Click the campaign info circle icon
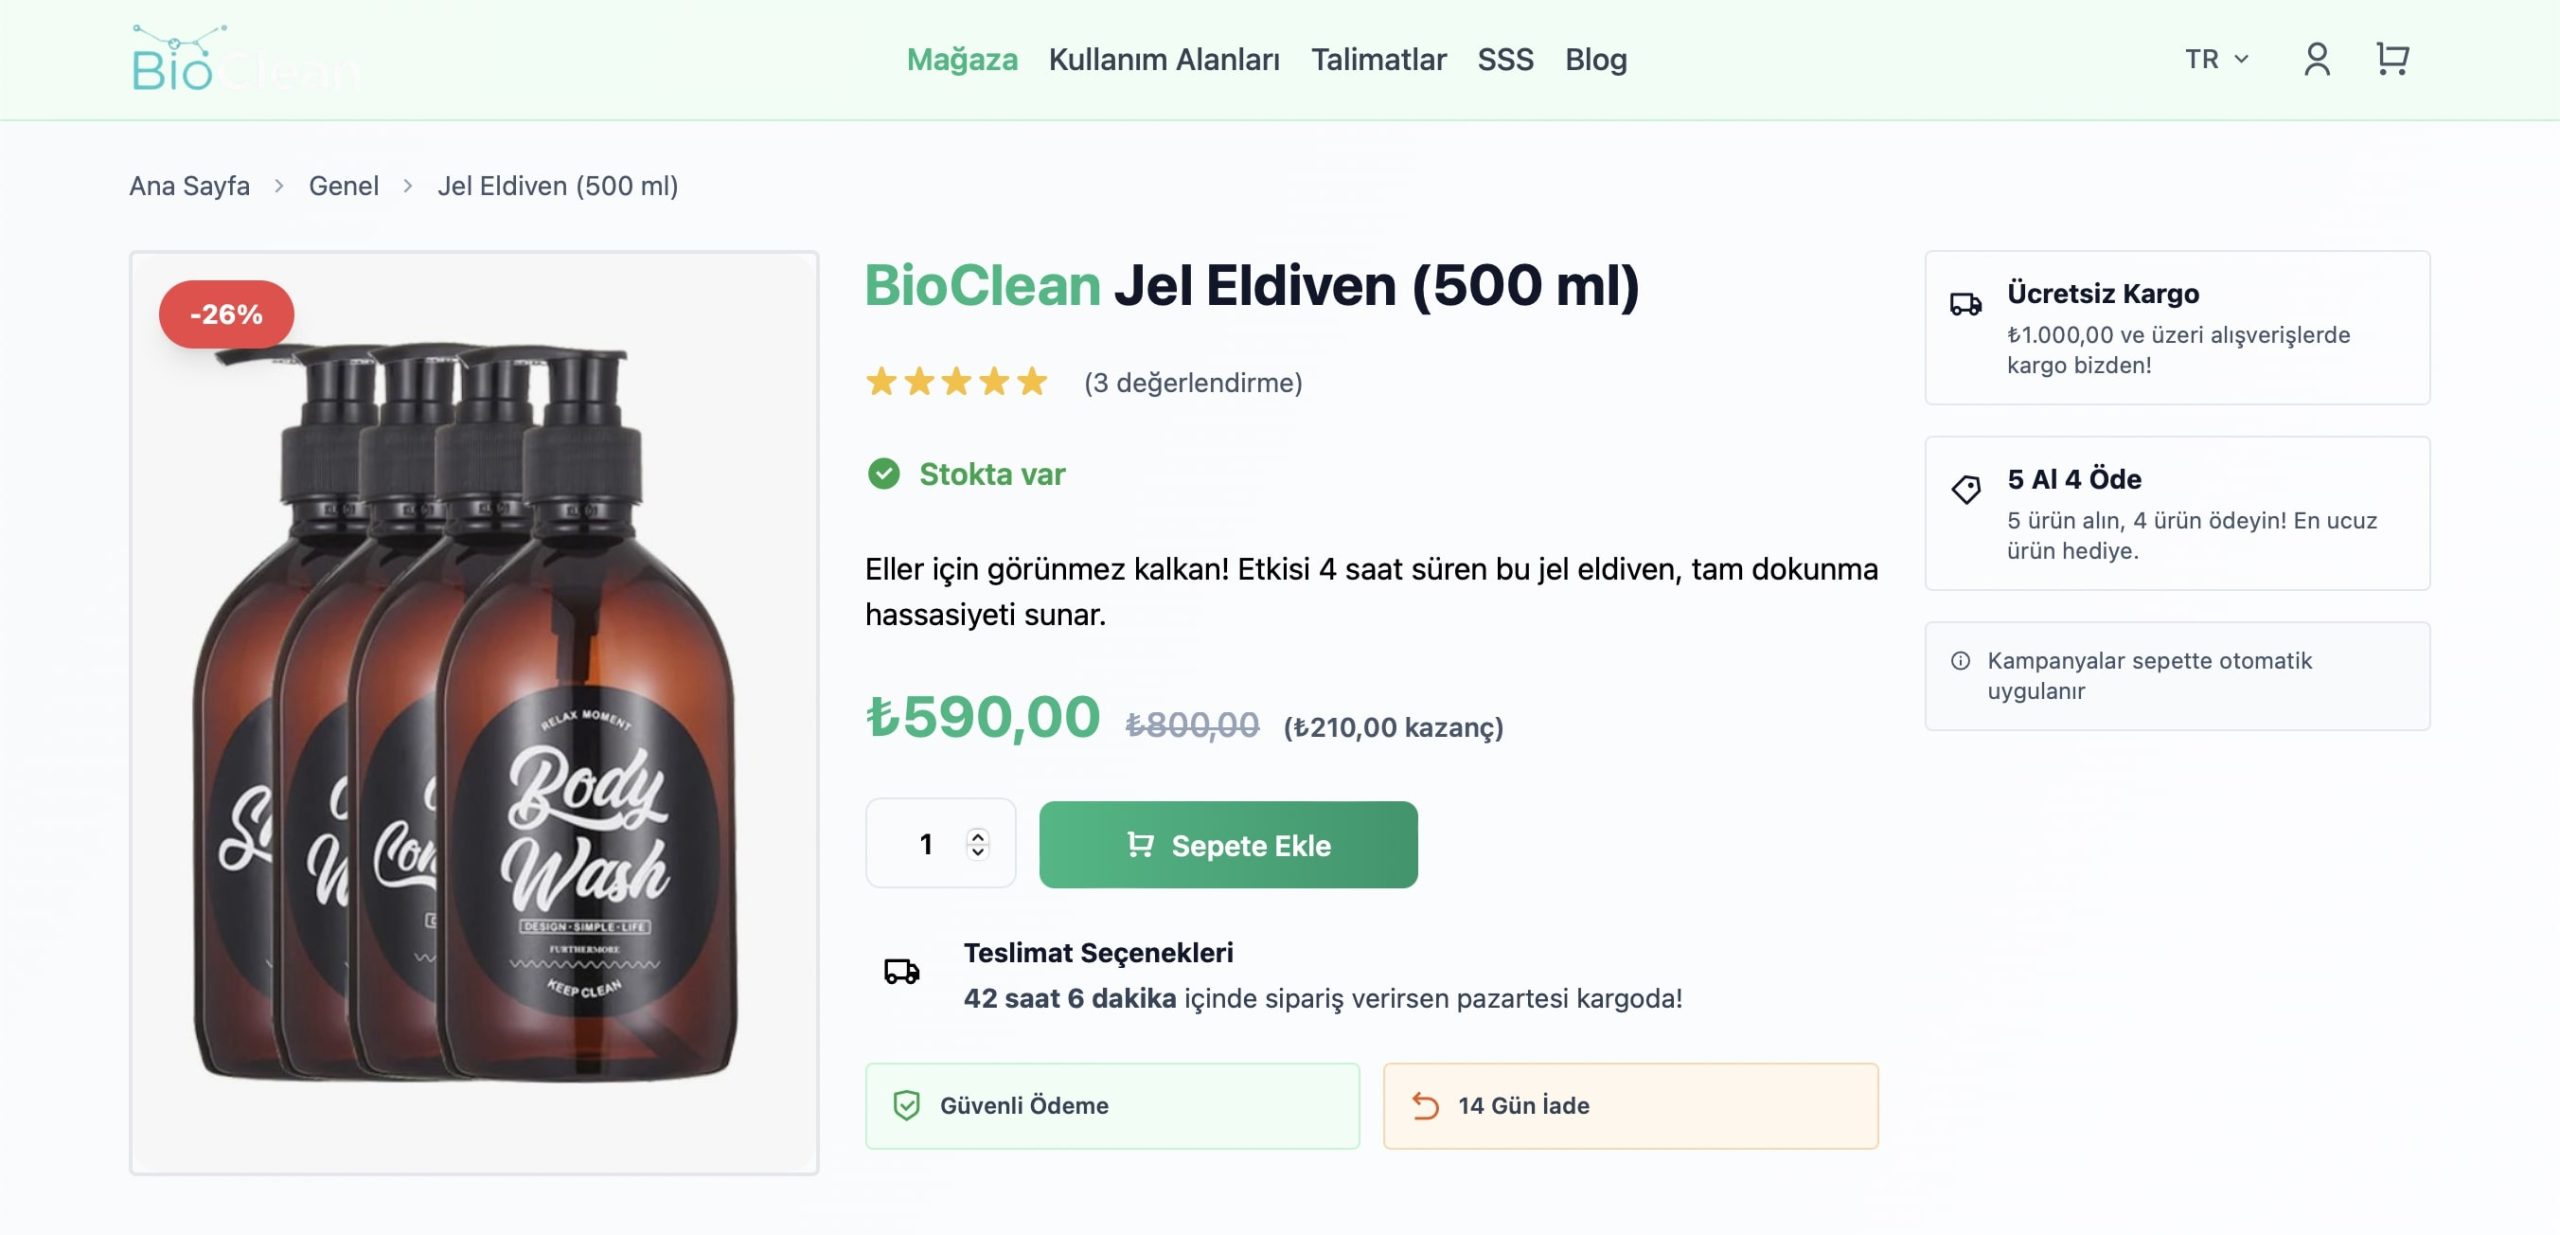The height and width of the screenshot is (1235, 2560). point(1960,661)
